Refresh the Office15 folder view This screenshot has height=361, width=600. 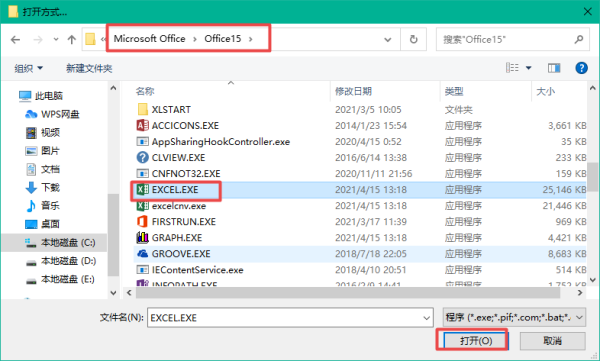pyautogui.click(x=414, y=39)
